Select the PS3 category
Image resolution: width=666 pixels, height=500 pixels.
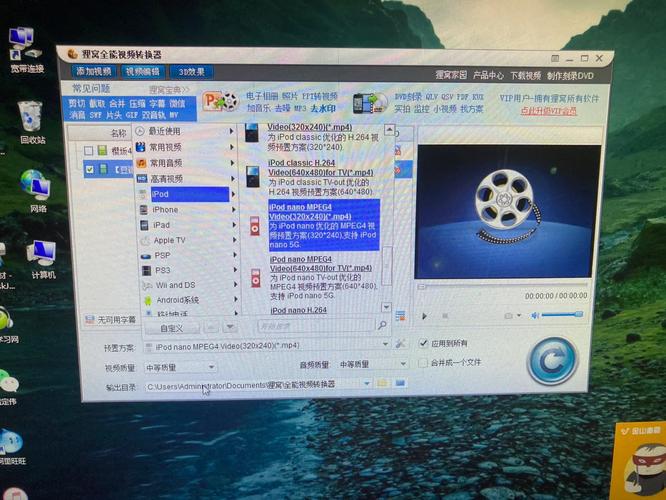189,270
